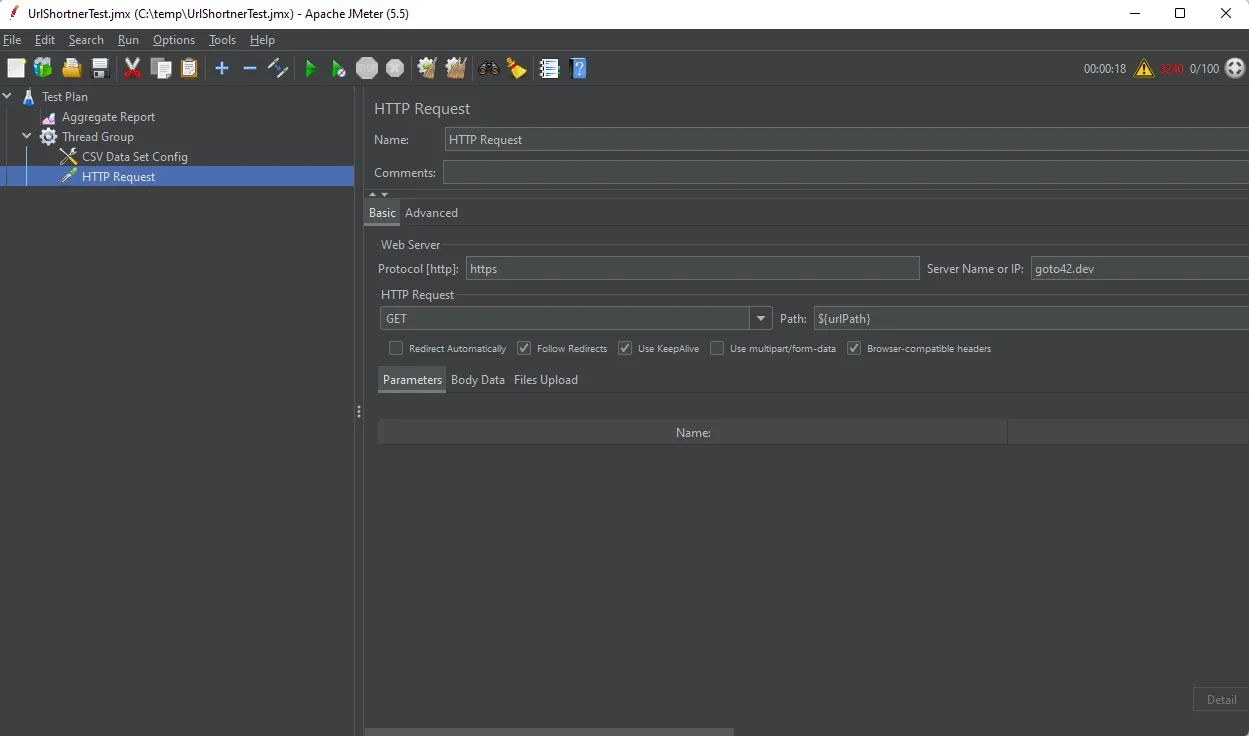Click the Detail button

click(x=1221, y=699)
